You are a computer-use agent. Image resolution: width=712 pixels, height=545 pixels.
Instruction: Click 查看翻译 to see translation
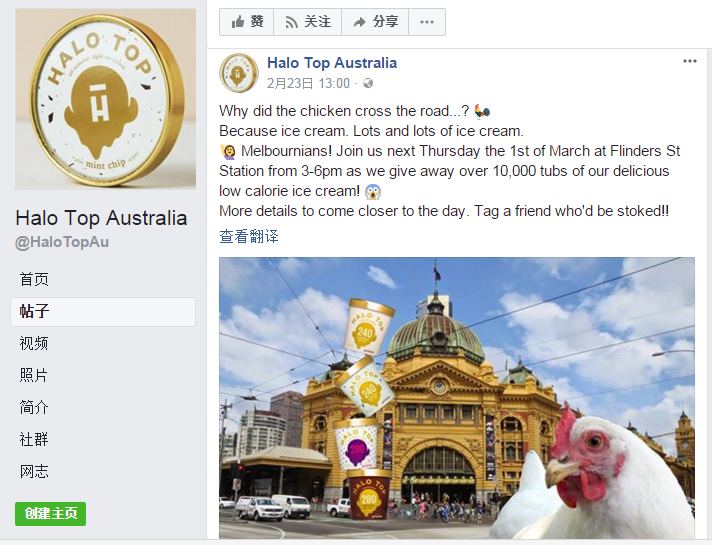pyautogui.click(x=249, y=236)
